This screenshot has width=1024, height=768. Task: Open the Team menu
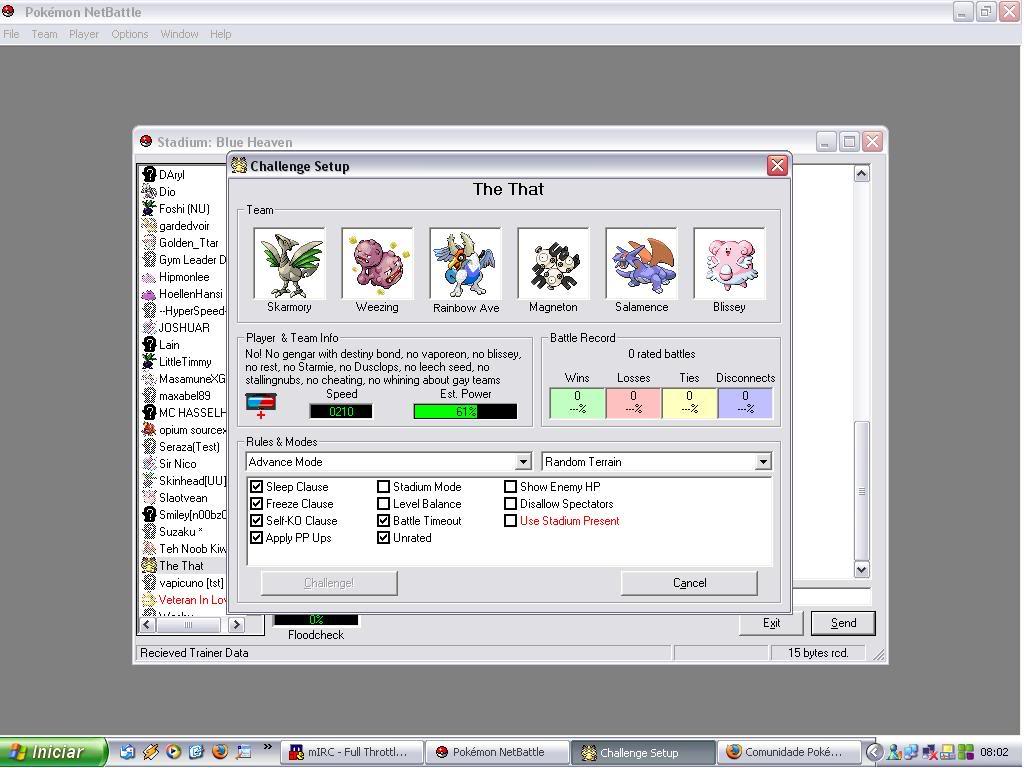pyautogui.click(x=44, y=34)
